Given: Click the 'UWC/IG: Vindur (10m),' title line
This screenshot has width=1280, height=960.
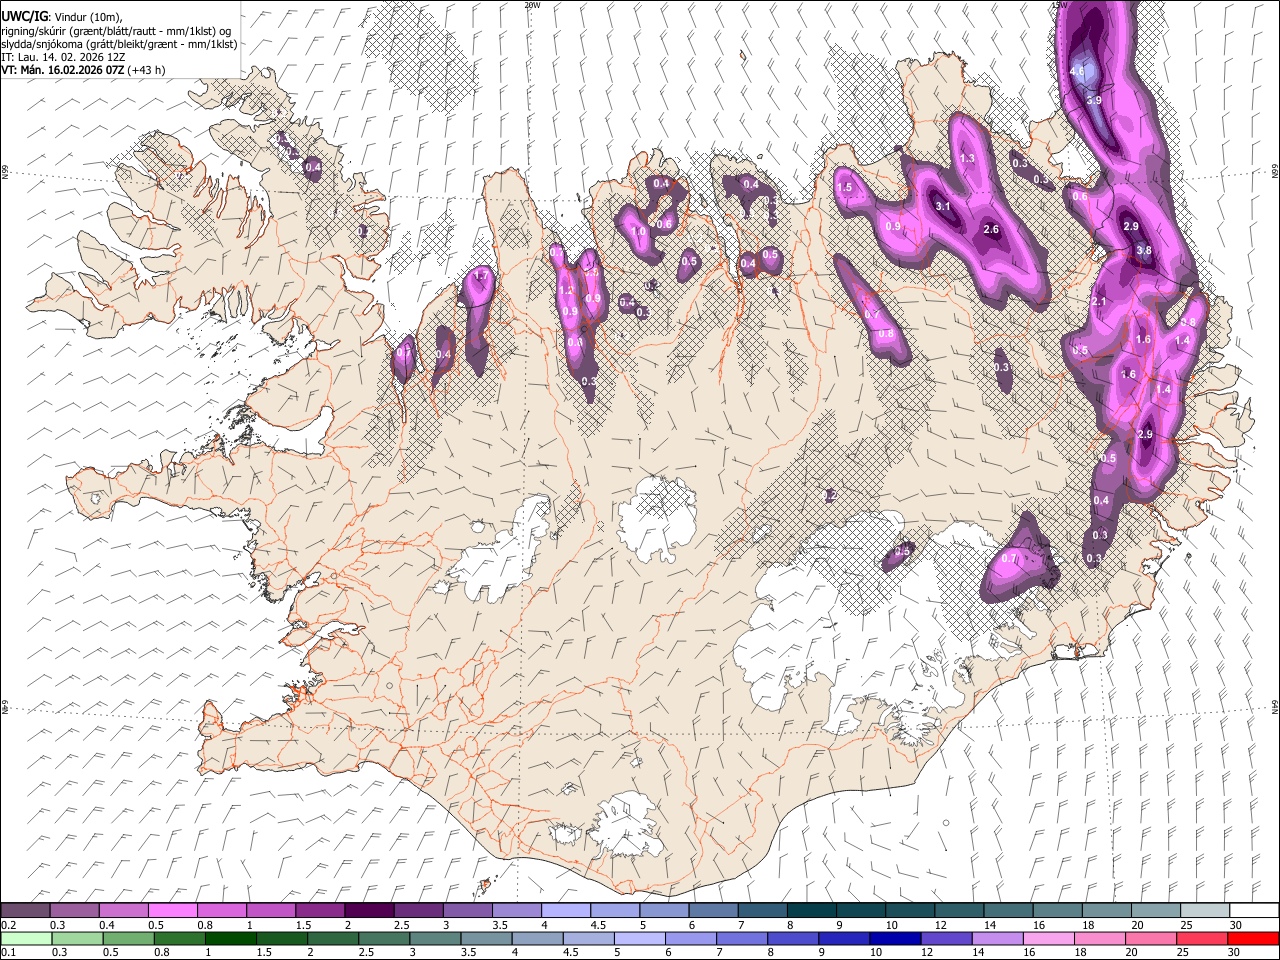Looking at the screenshot, I should (x=62, y=16).
